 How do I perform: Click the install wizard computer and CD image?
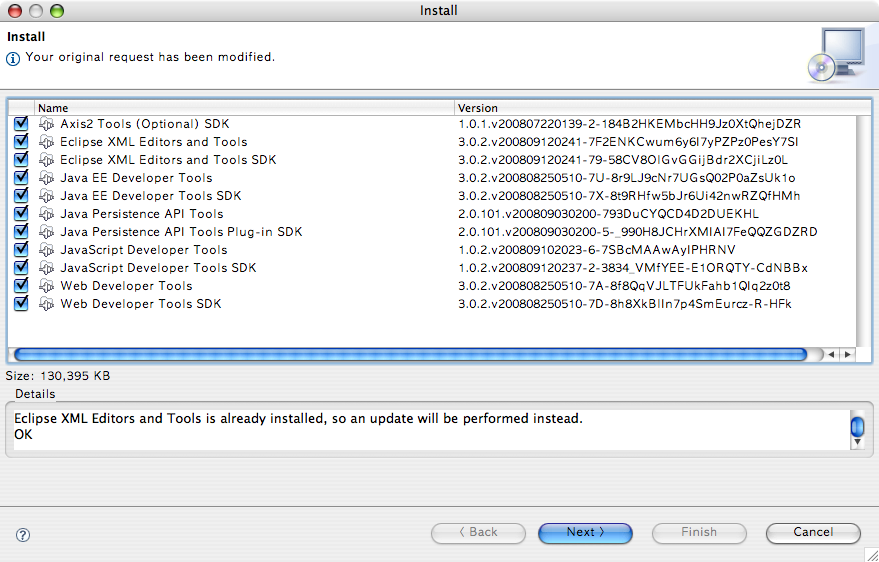click(x=837, y=55)
